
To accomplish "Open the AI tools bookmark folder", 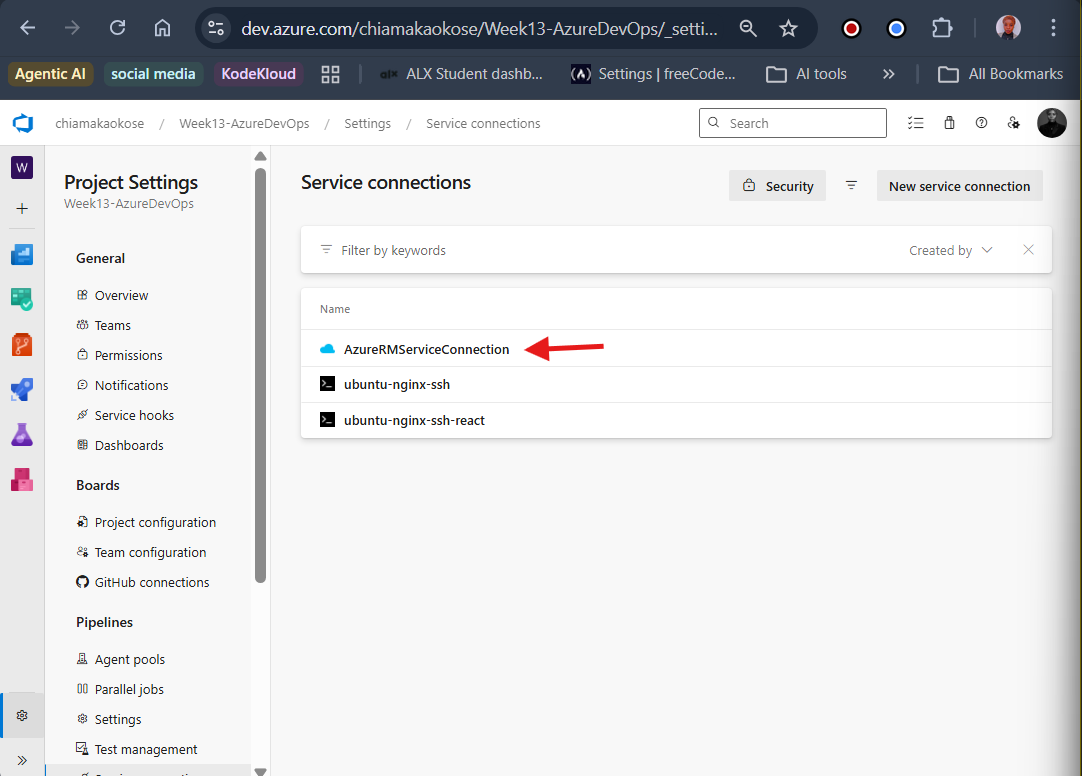I will (x=806, y=74).
